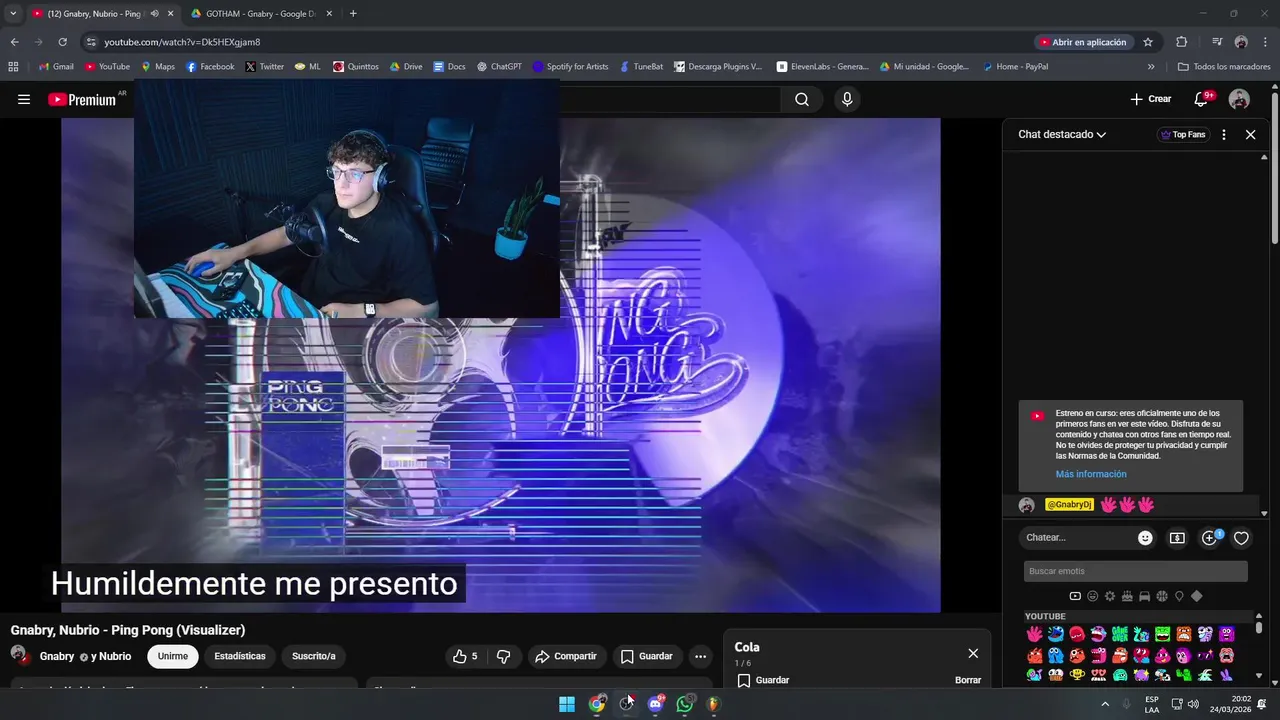Open the Spotify for Artists bookmark
The image size is (1280, 720).
click(x=570, y=66)
